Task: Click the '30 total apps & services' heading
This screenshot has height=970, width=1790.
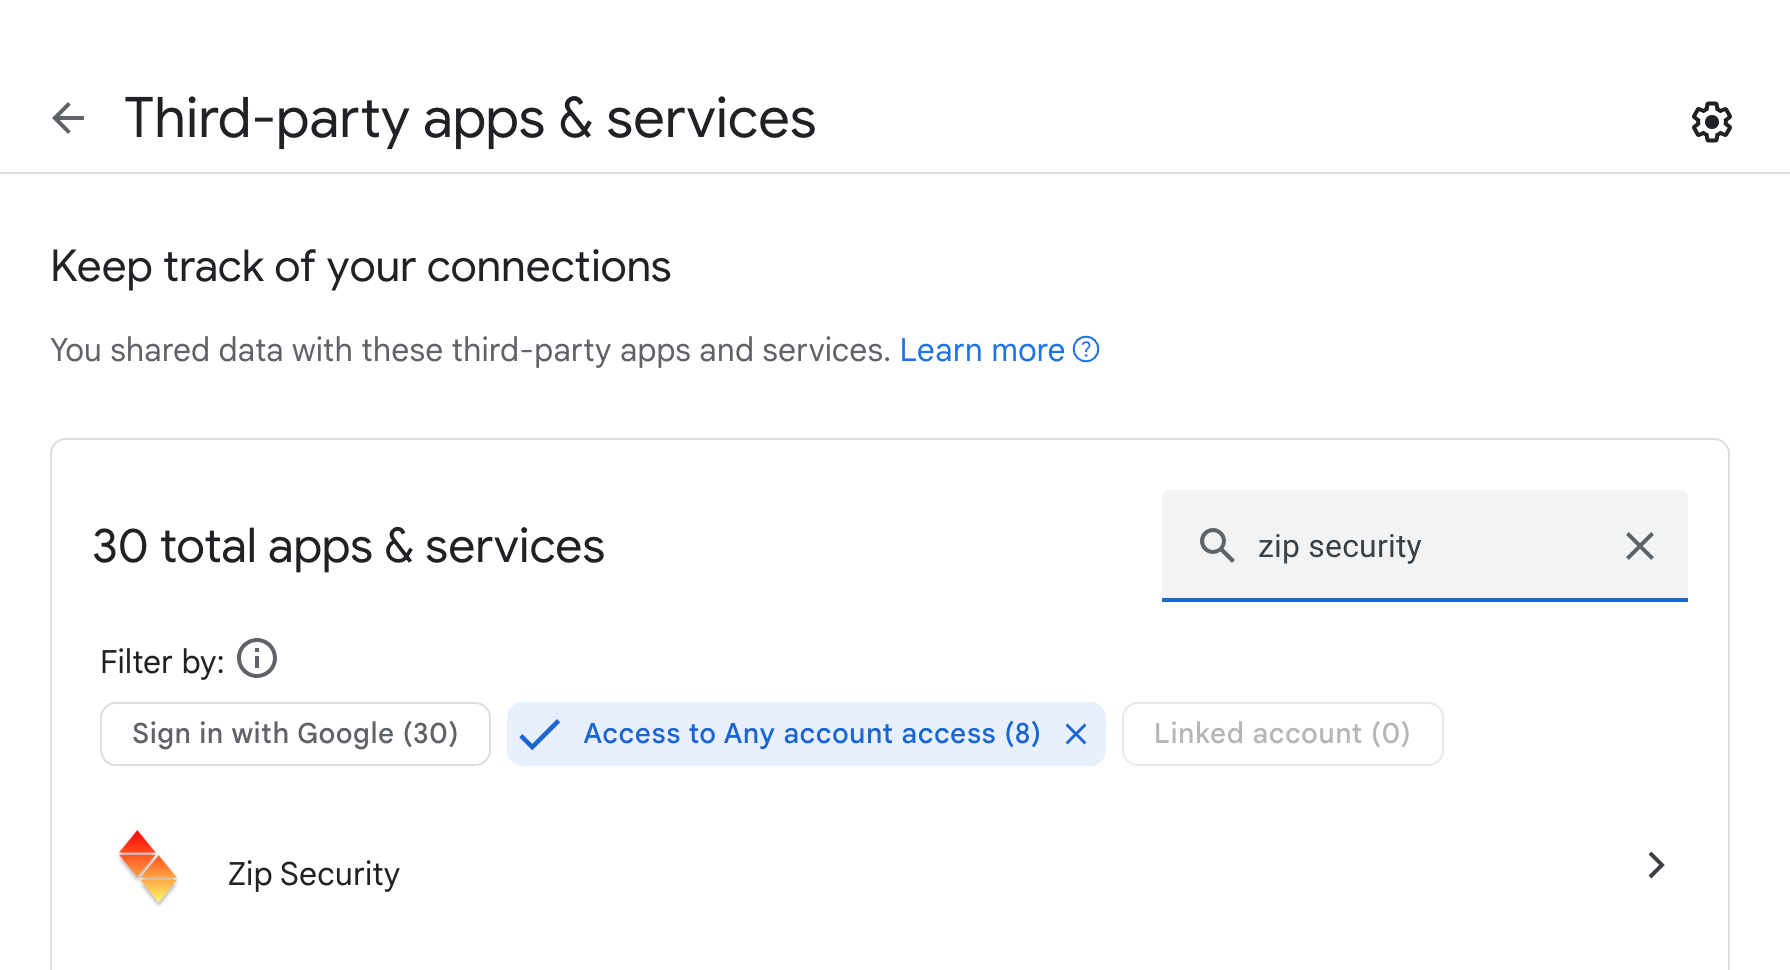Action: click(x=348, y=547)
